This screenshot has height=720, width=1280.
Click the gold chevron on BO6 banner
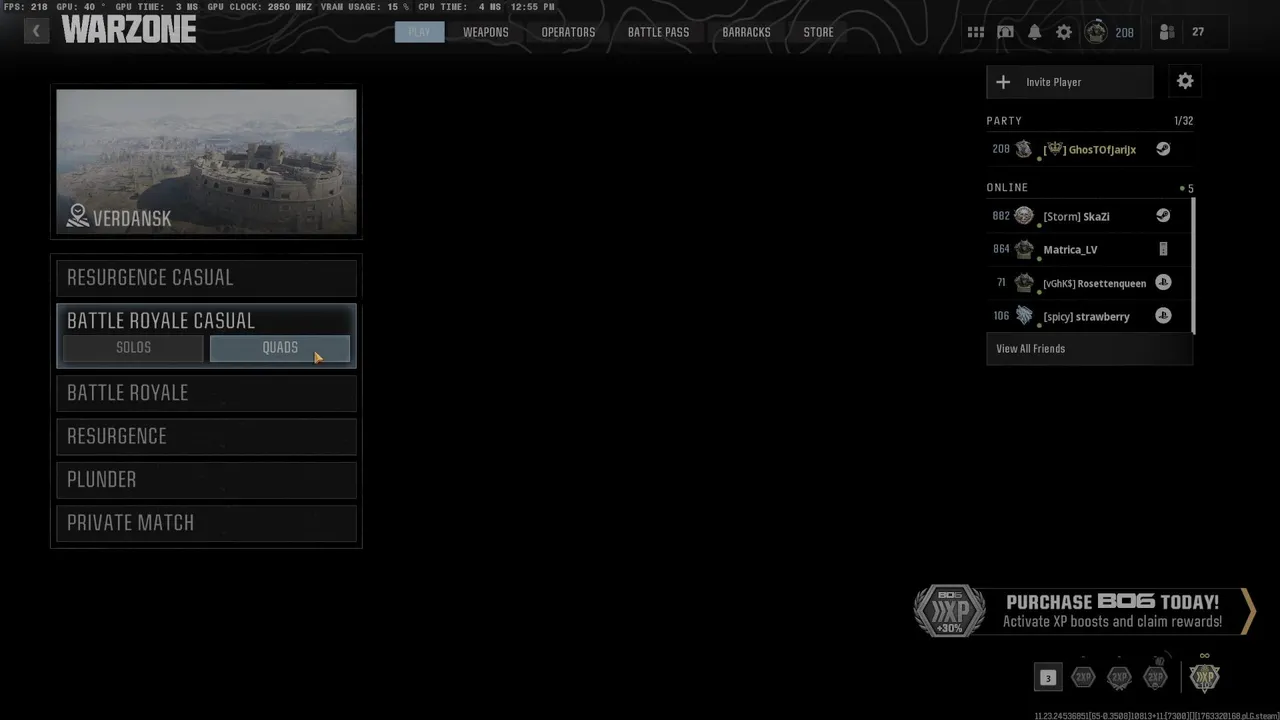click(x=1247, y=611)
